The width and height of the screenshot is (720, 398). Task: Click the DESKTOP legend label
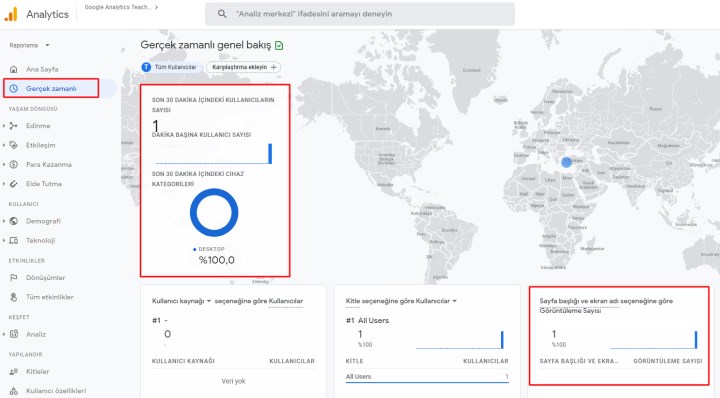point(211,249)
